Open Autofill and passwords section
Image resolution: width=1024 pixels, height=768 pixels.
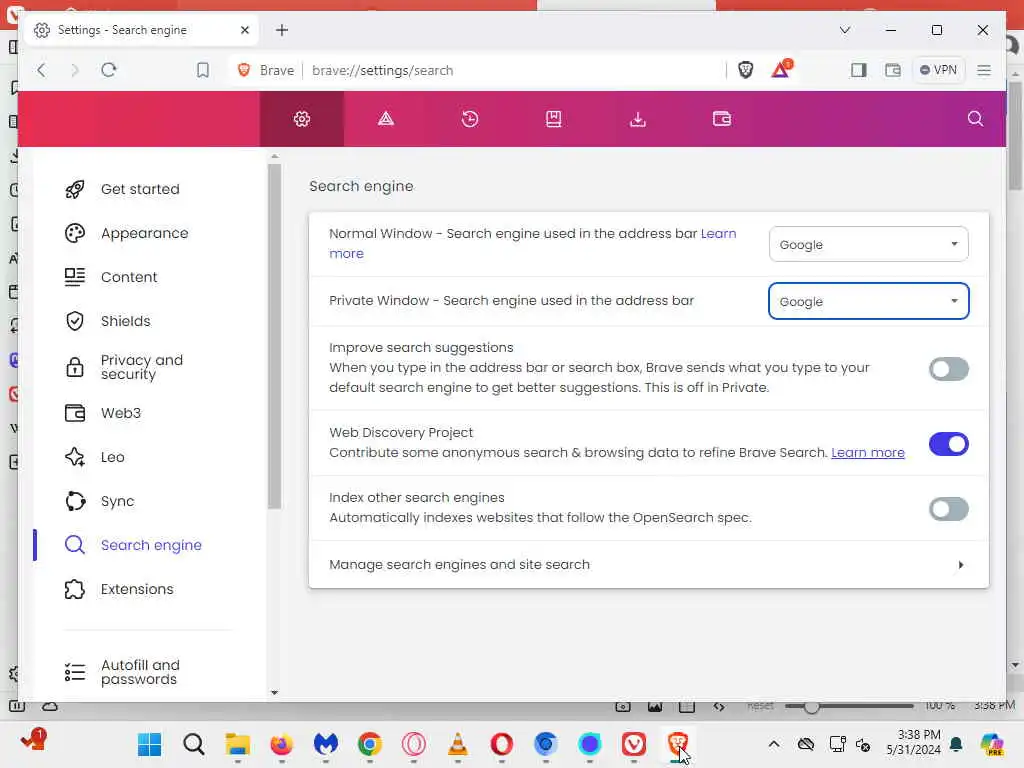click(x=140, y=672)
